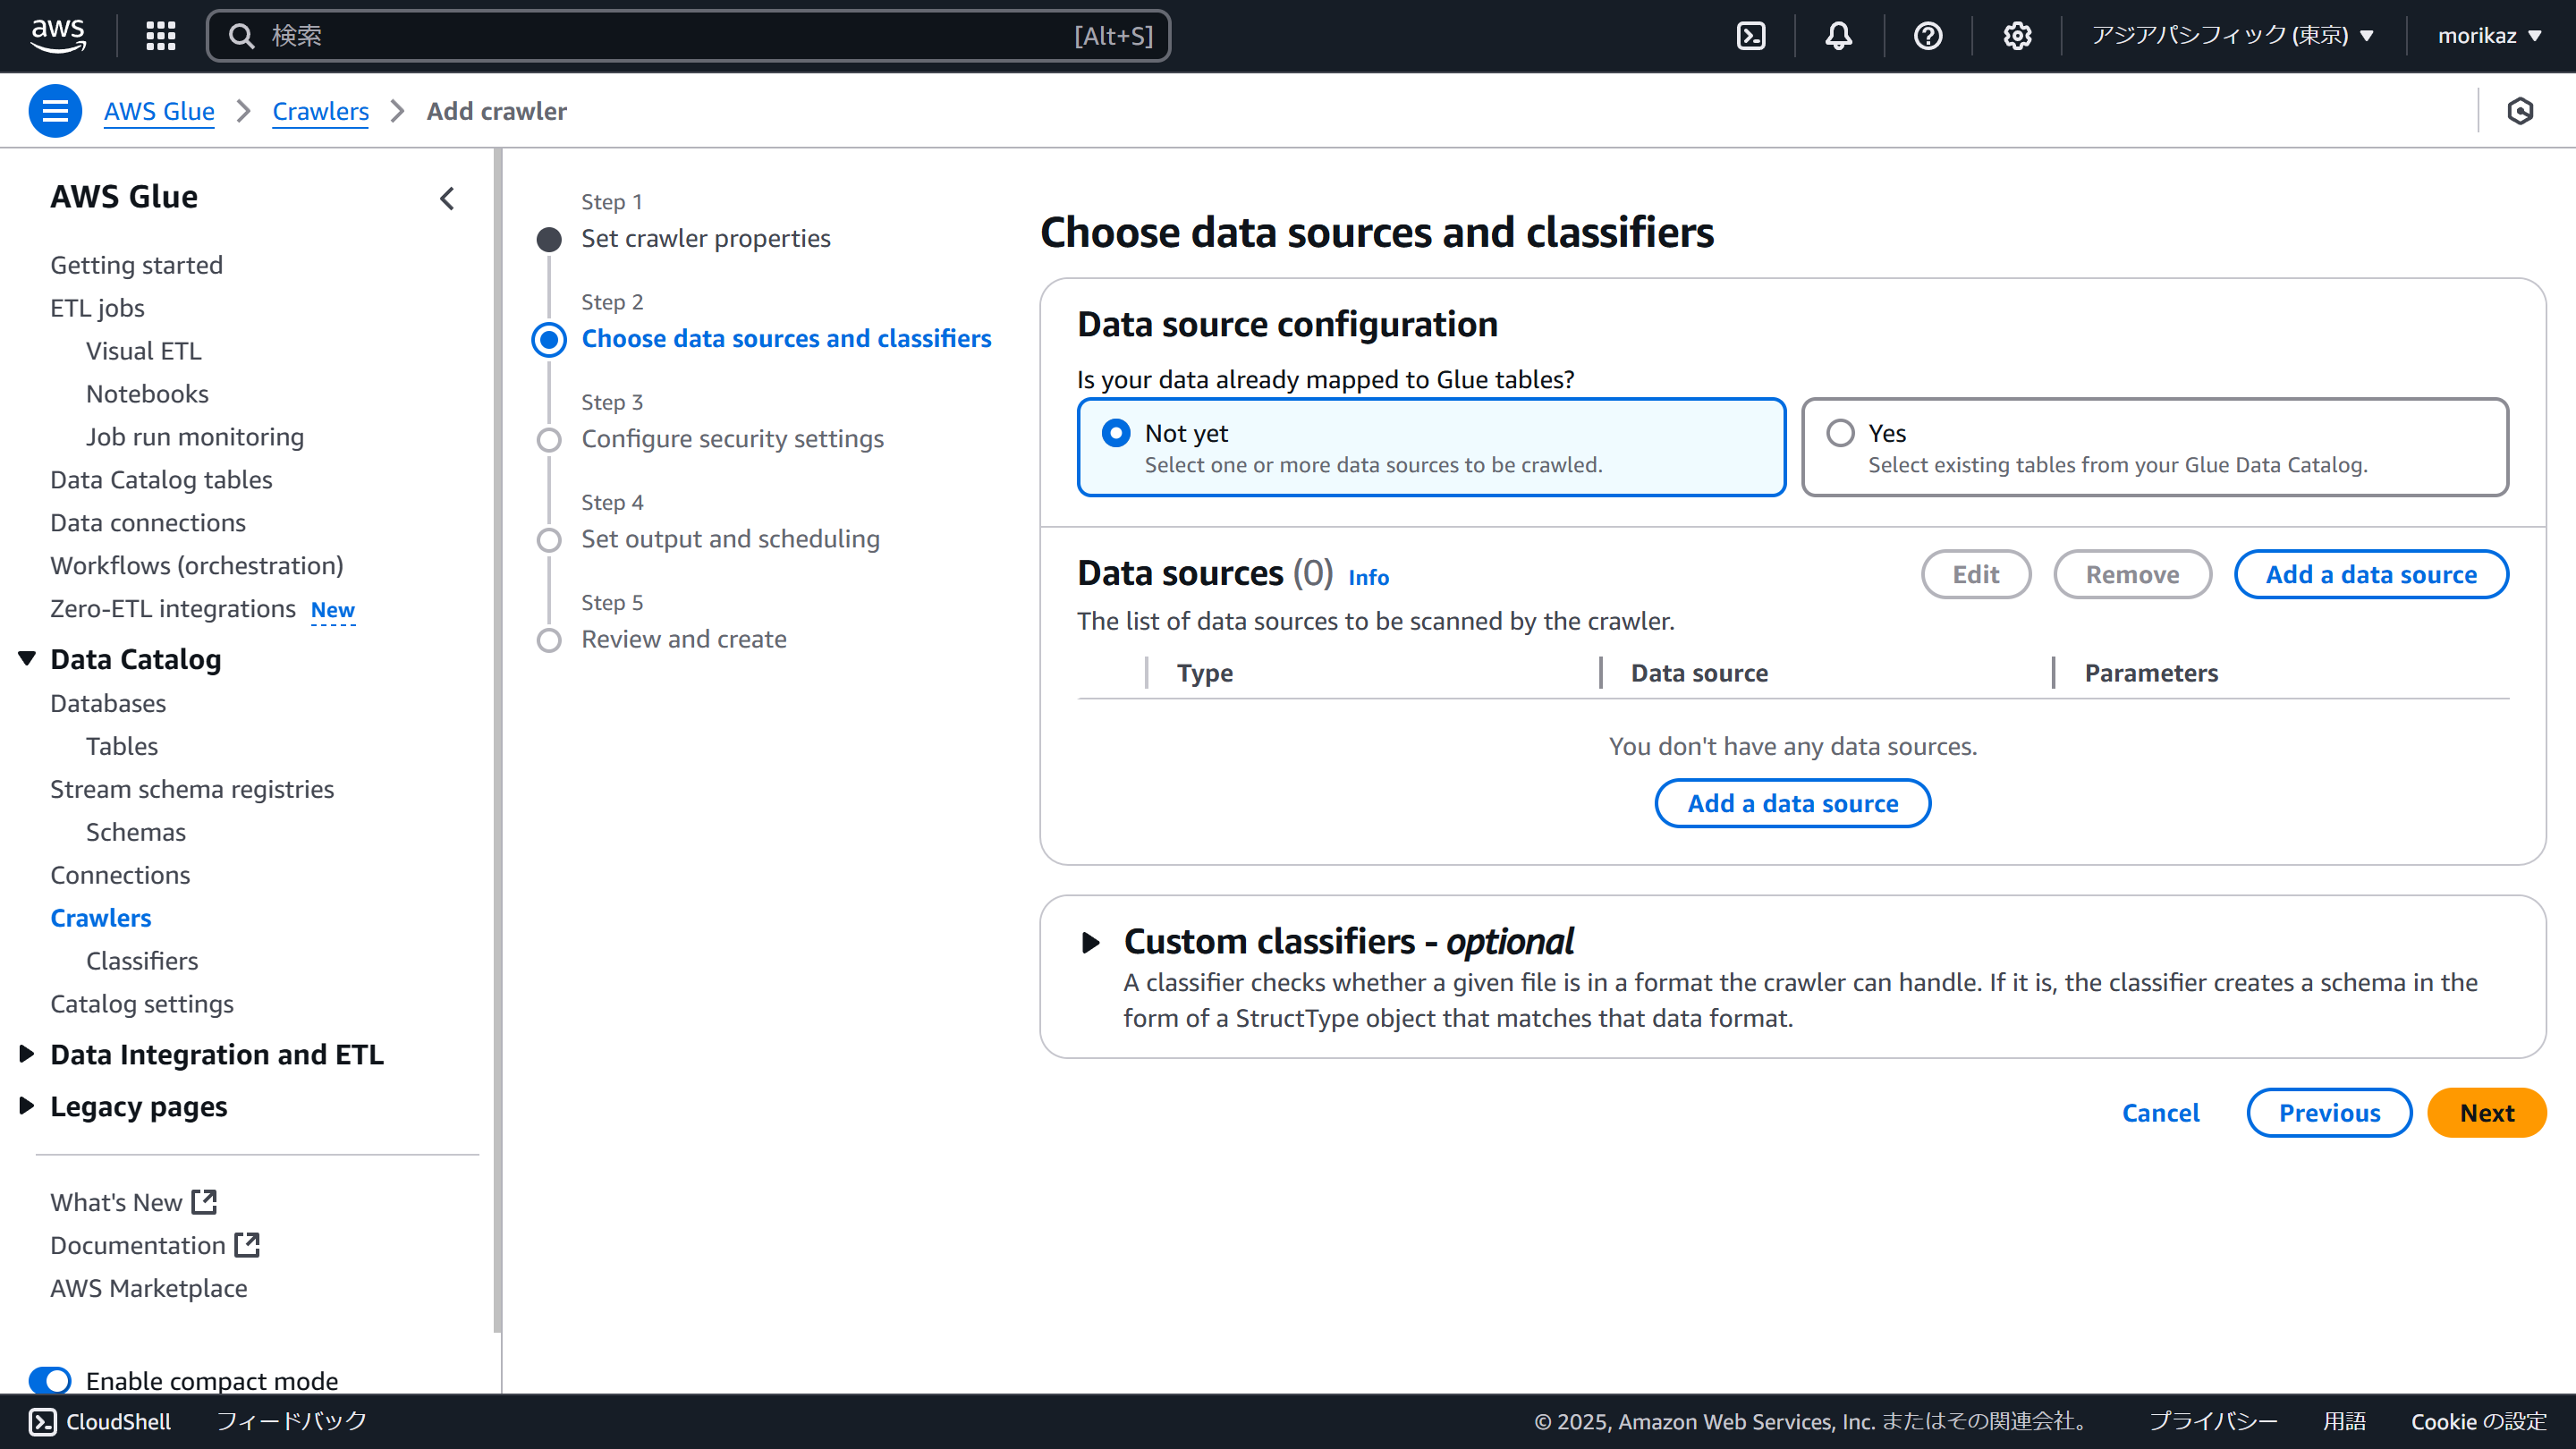2576x1449 pixels.
Task: Click the Info link beside Data sources
Action: pos(1368,577)
